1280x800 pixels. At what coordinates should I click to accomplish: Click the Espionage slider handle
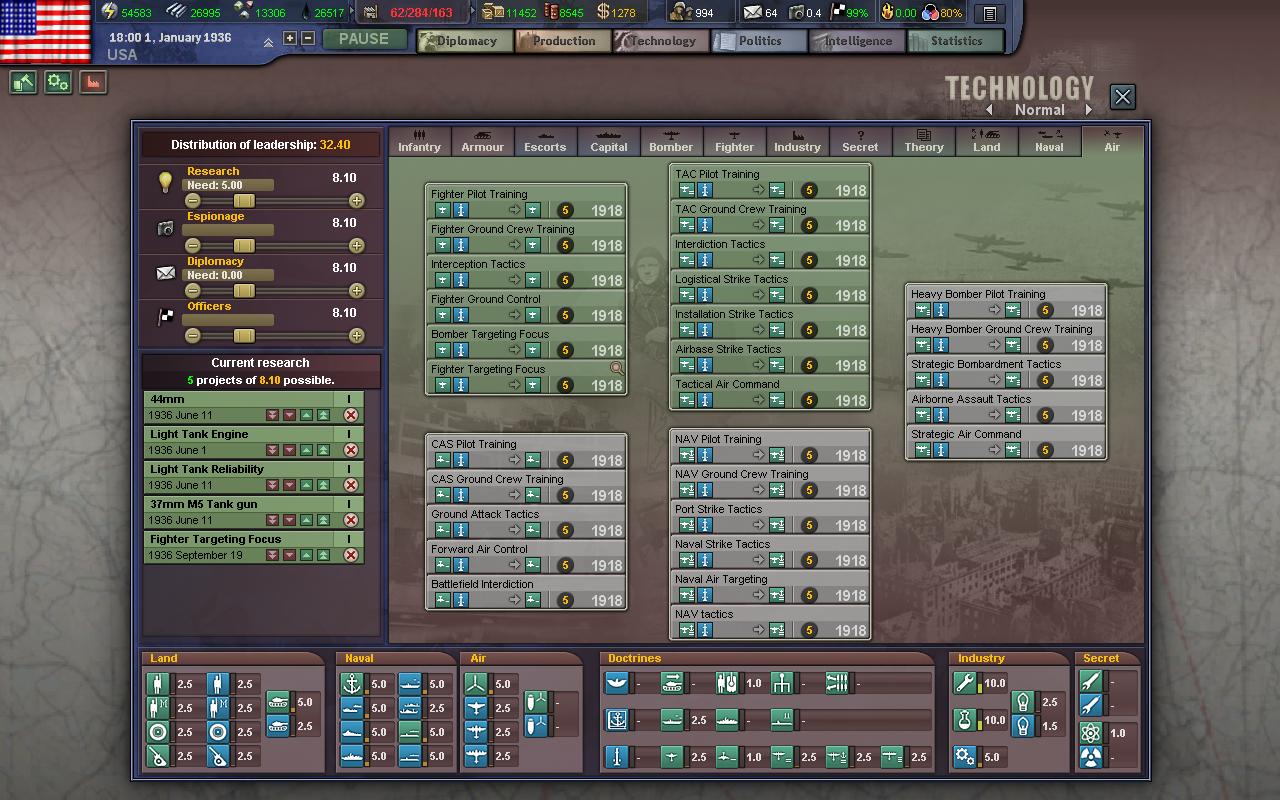click(244, 246)
